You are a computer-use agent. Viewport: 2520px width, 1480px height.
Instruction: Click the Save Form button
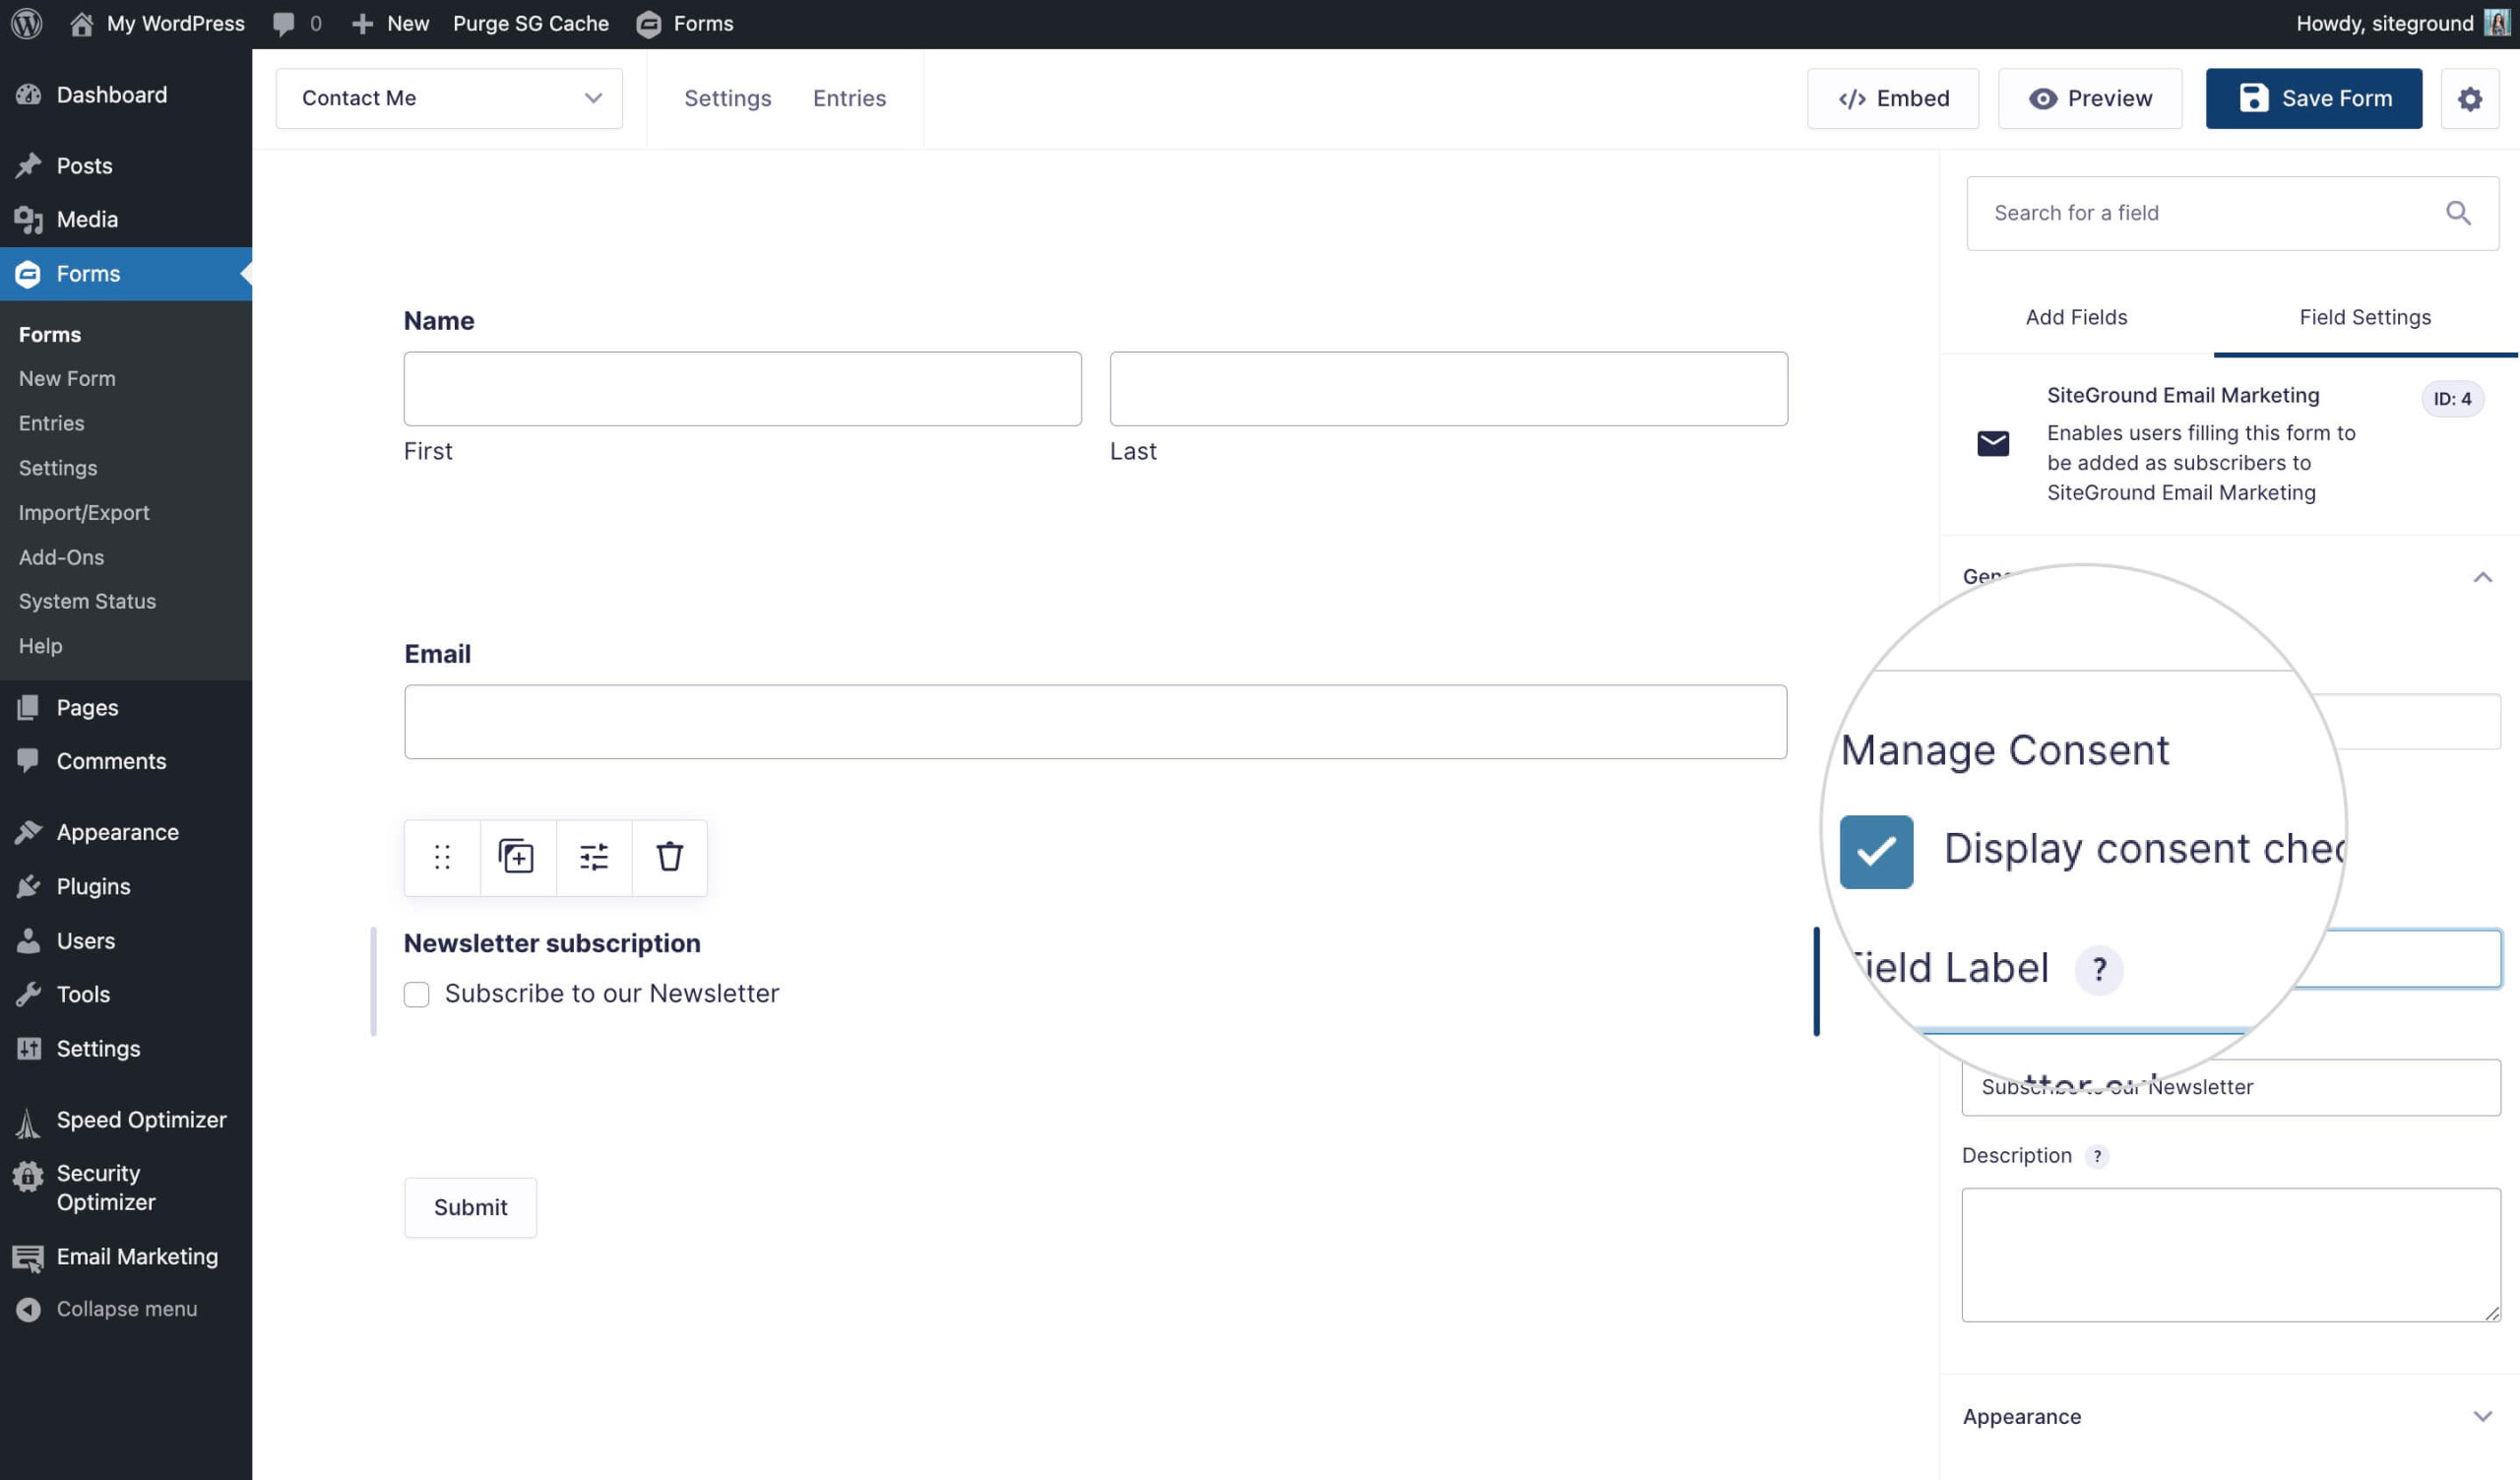[2313, 98]
